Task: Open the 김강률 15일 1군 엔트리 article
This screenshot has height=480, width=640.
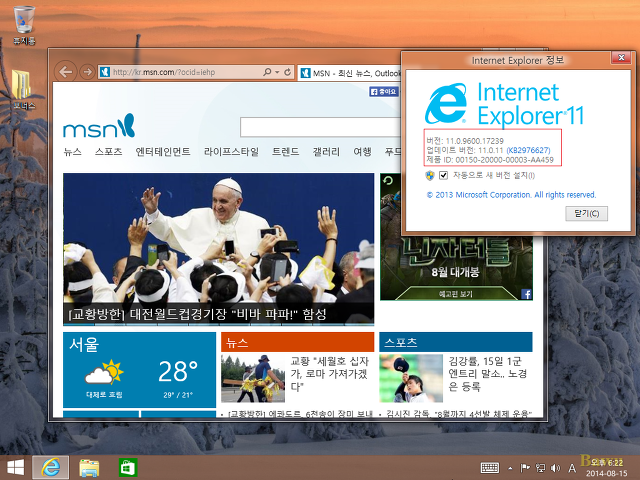Action: (x=488, y=373)
